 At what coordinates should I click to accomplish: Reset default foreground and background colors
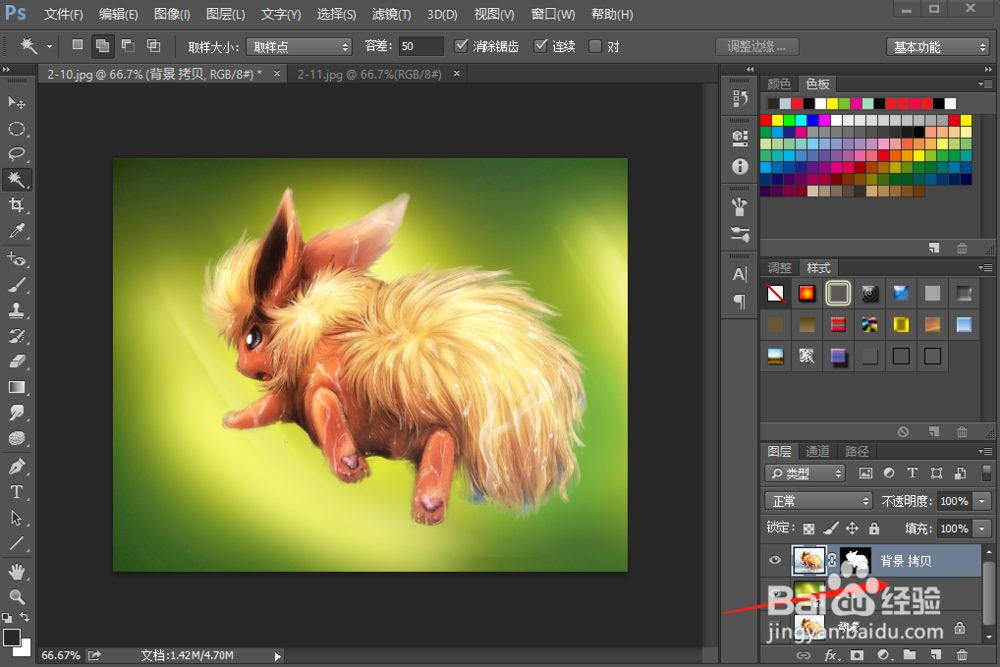[x=7, y=617]
